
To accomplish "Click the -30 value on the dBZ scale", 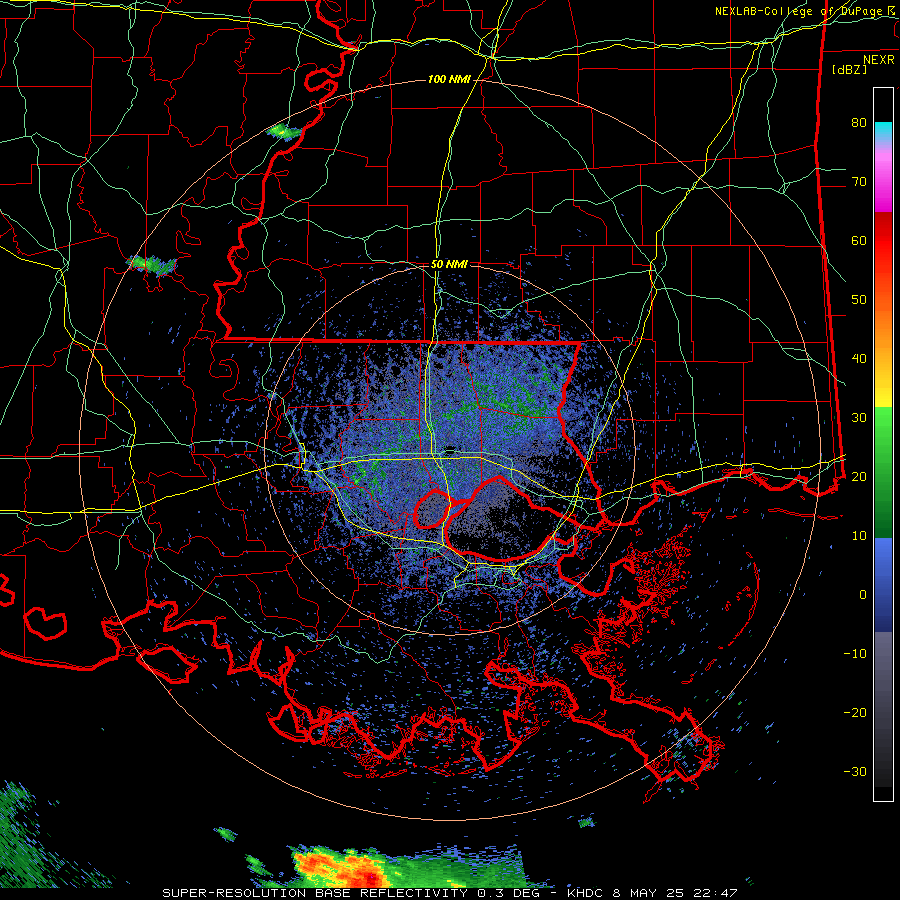I will pyautogui.click(x=855, y=771).
